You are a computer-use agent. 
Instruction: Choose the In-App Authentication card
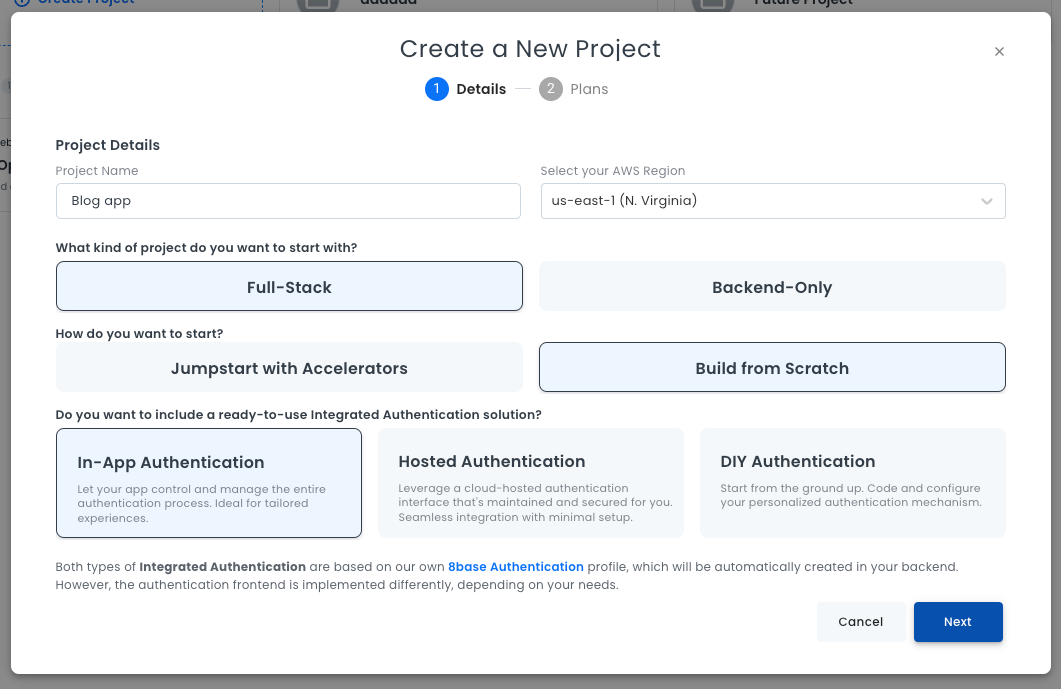[209, 483]
